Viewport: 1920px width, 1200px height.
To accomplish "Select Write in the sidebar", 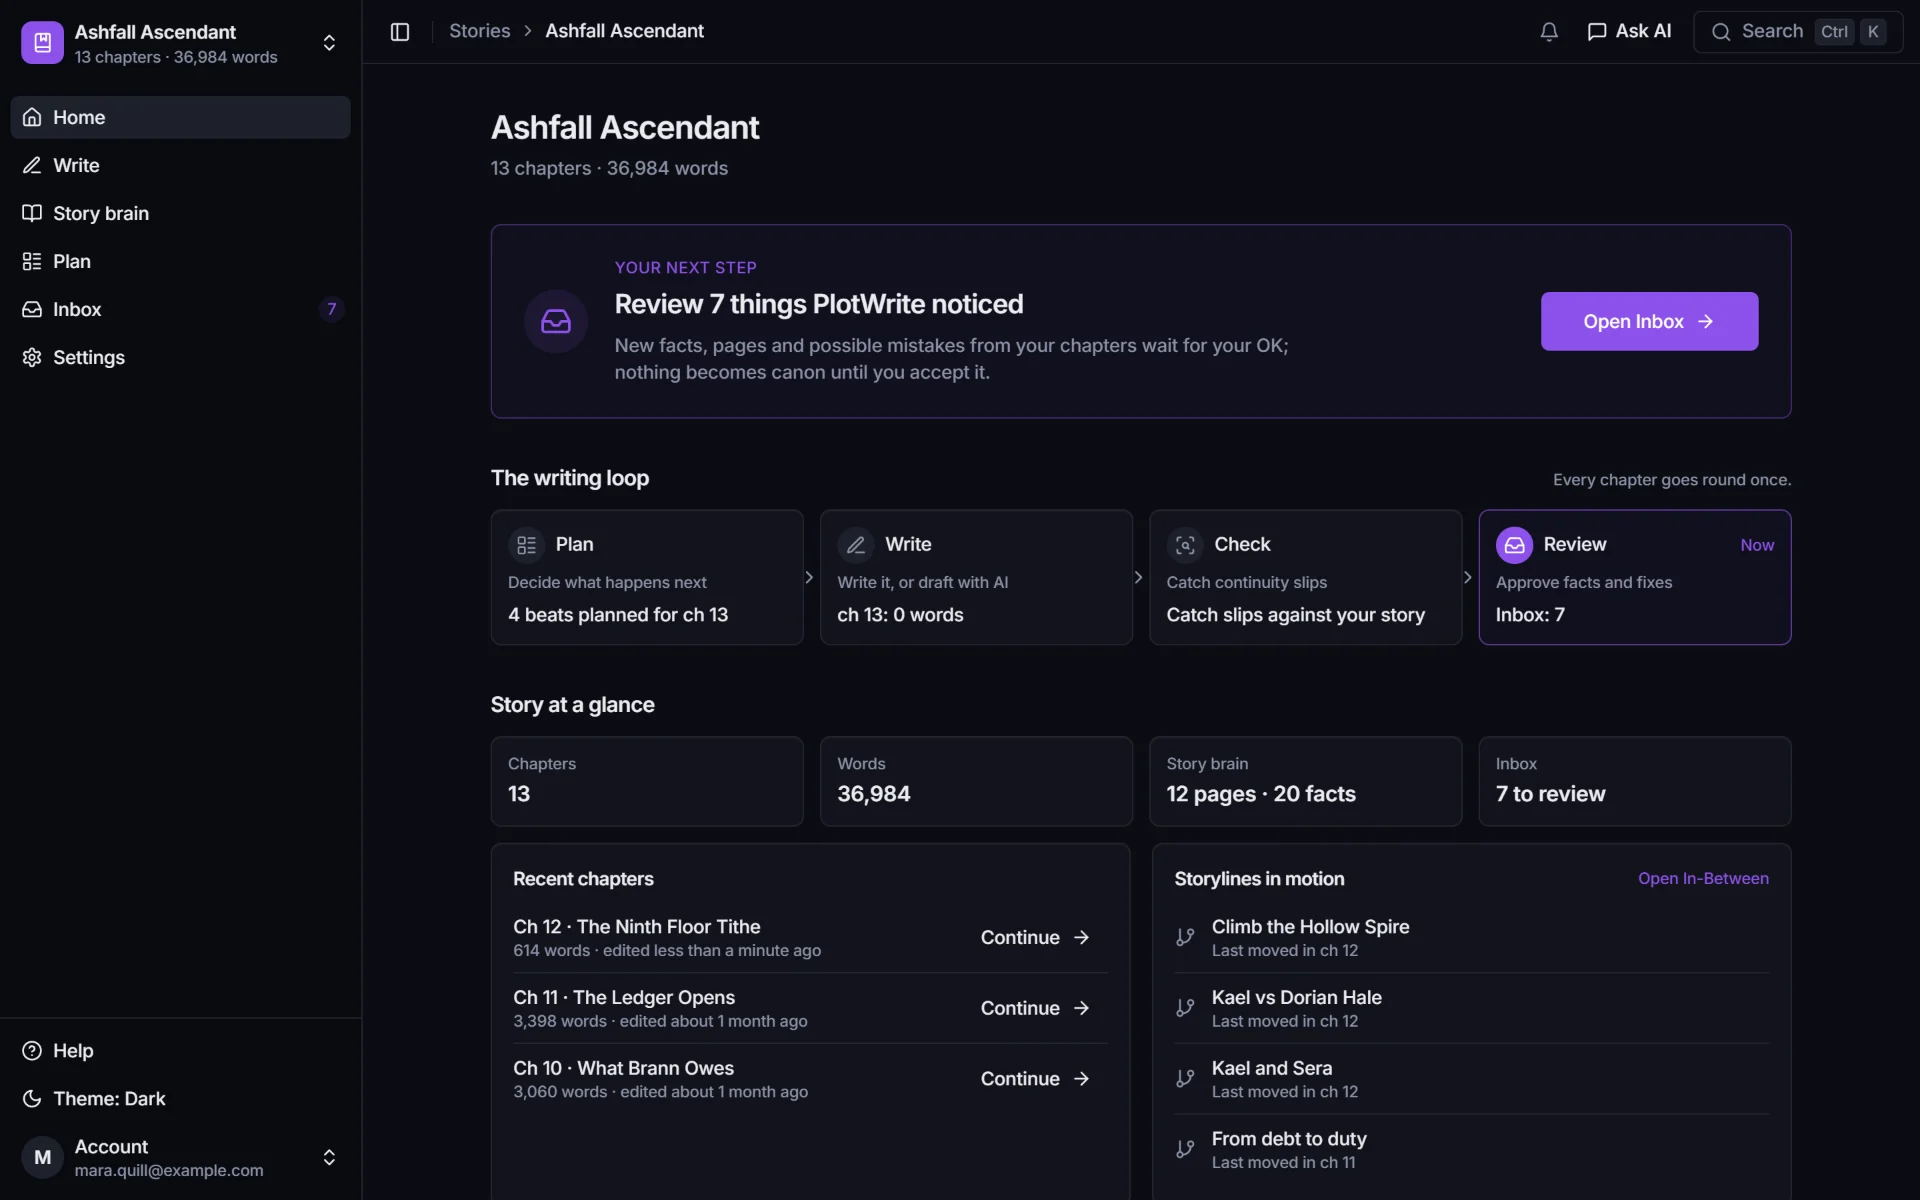I will point(180,165).
